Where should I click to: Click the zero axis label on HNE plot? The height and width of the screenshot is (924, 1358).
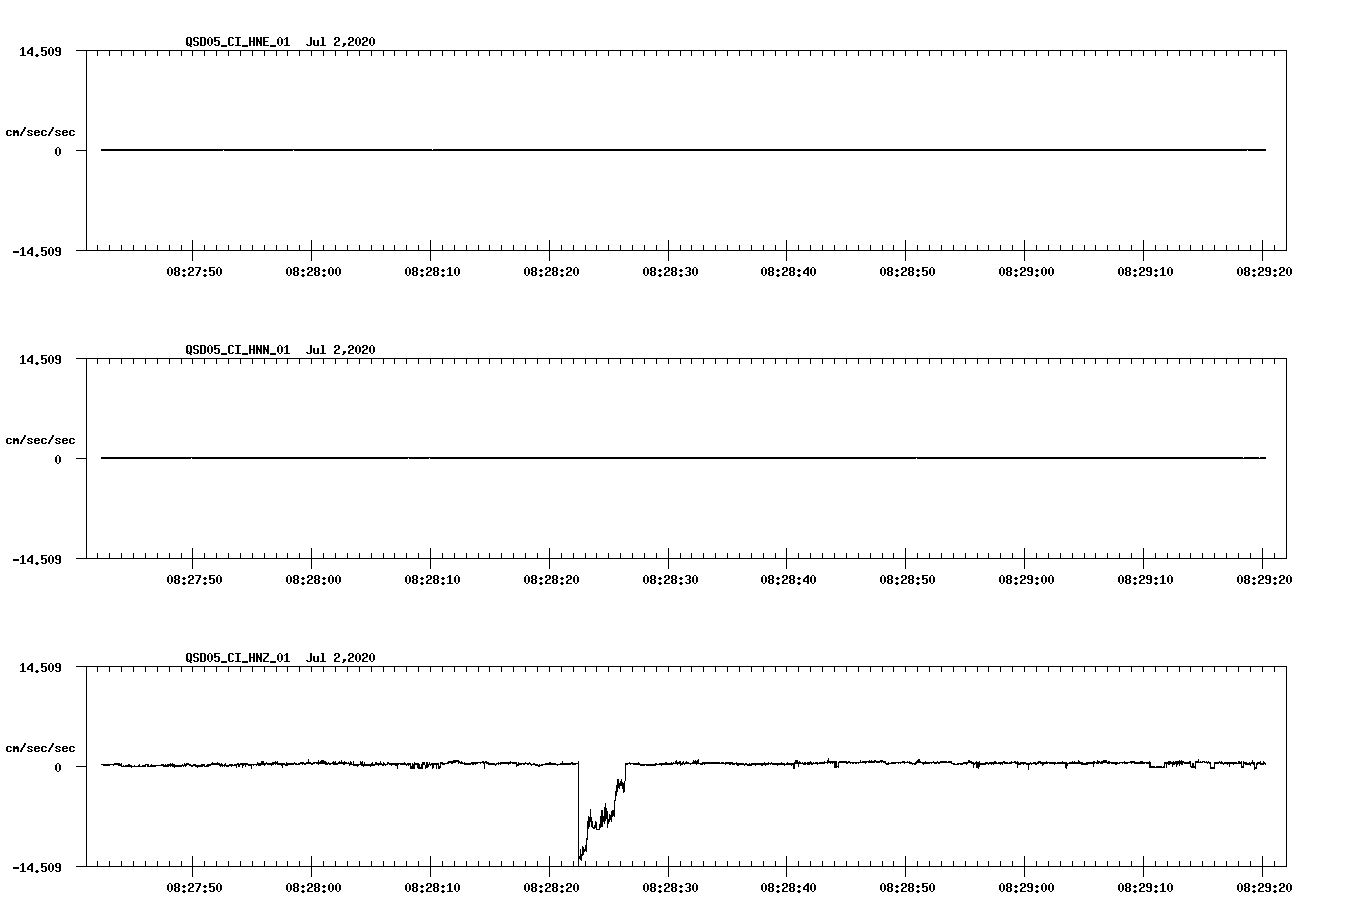coord(58,152)
